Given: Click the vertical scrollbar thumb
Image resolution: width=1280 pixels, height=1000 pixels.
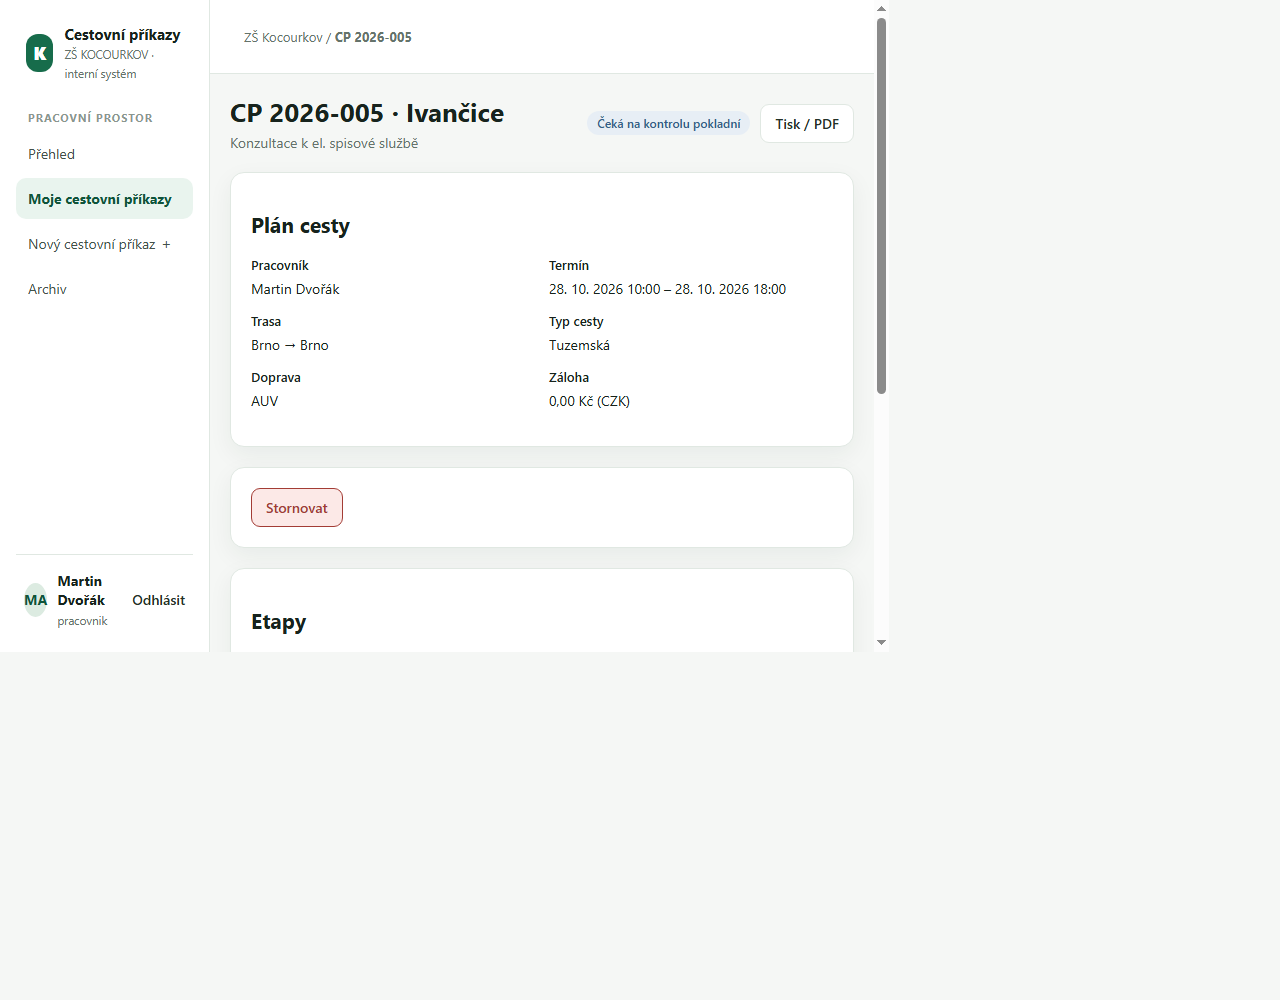Looking at the screenshot, I should click(881, 205).
